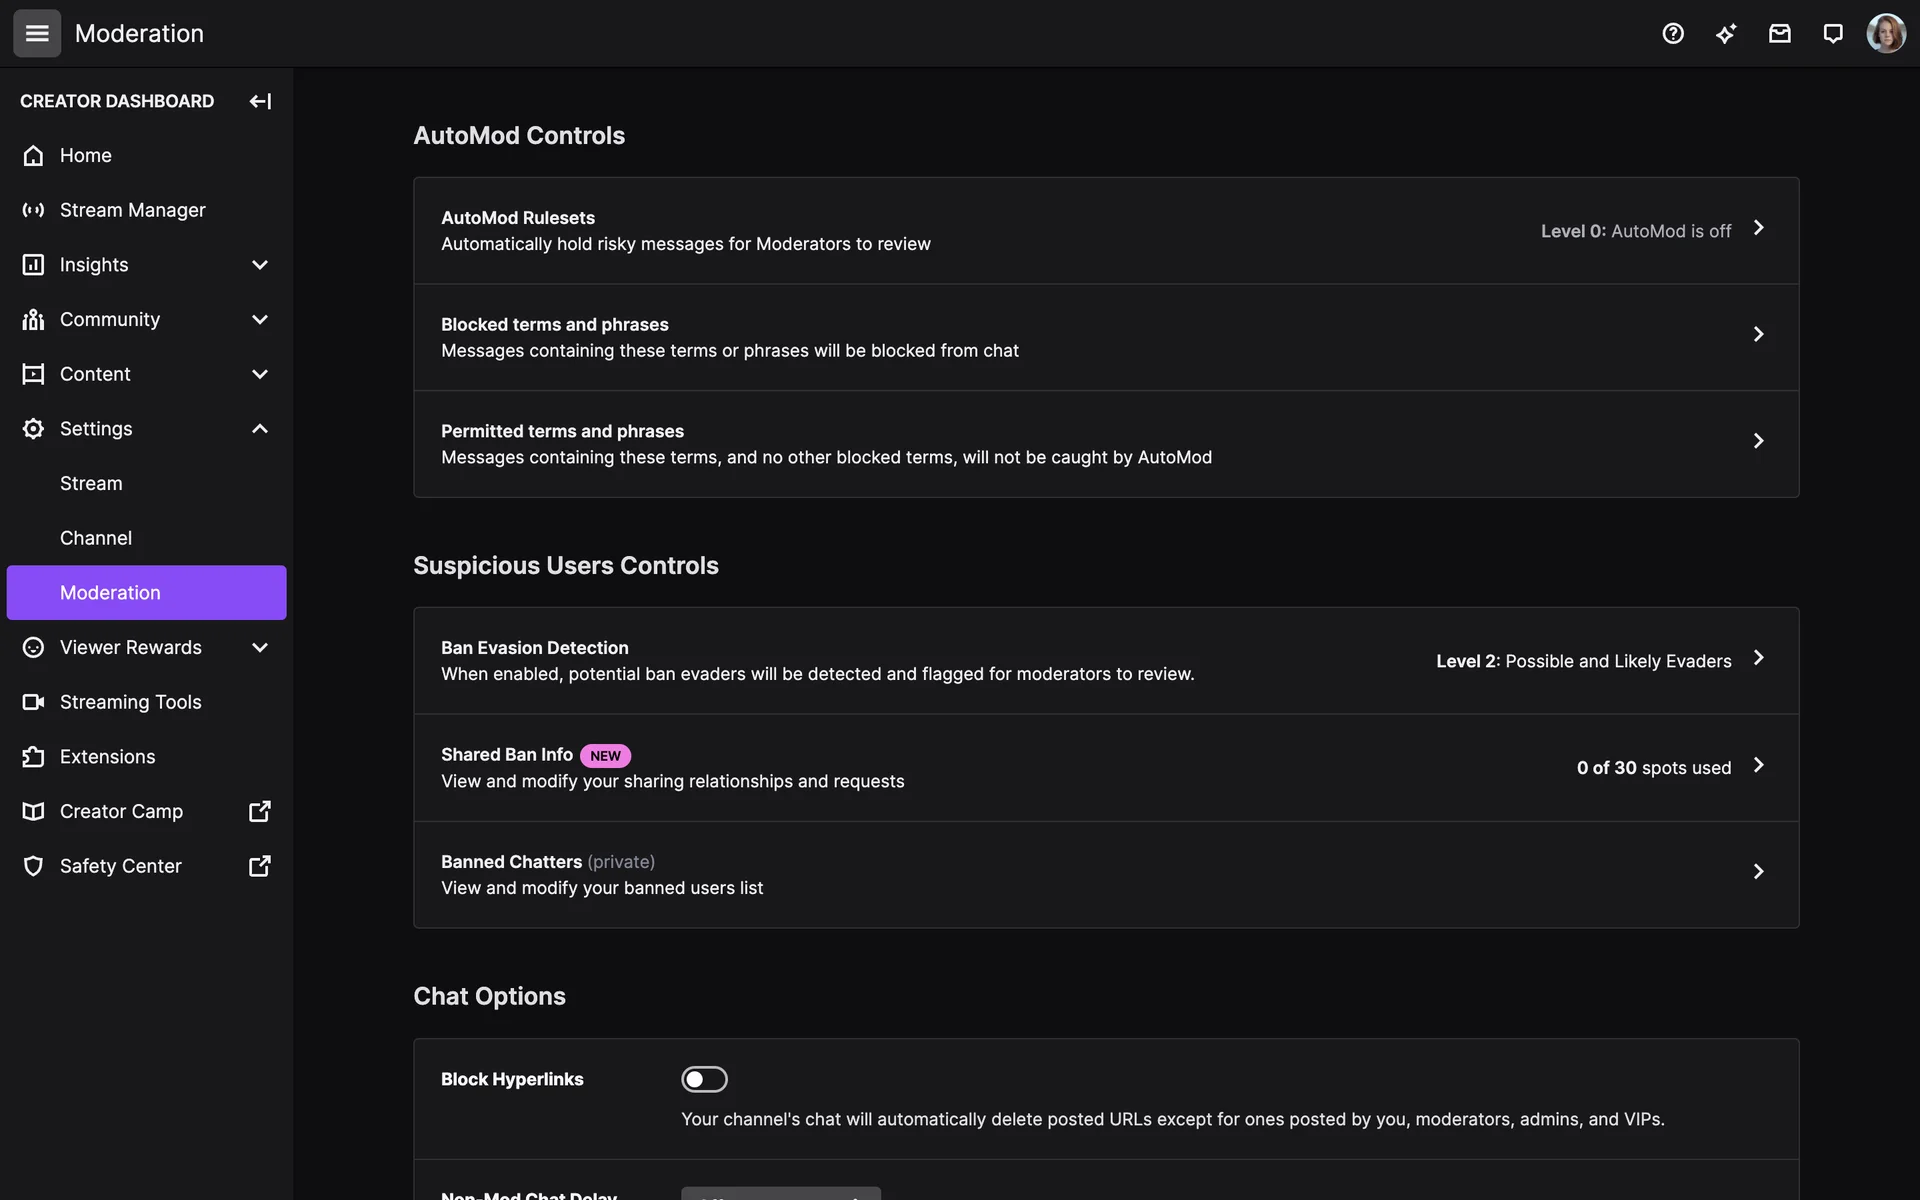1920x1200 pixels.
Task: Open whispers chat bubble icon
Action: (x=1832, y=33)
